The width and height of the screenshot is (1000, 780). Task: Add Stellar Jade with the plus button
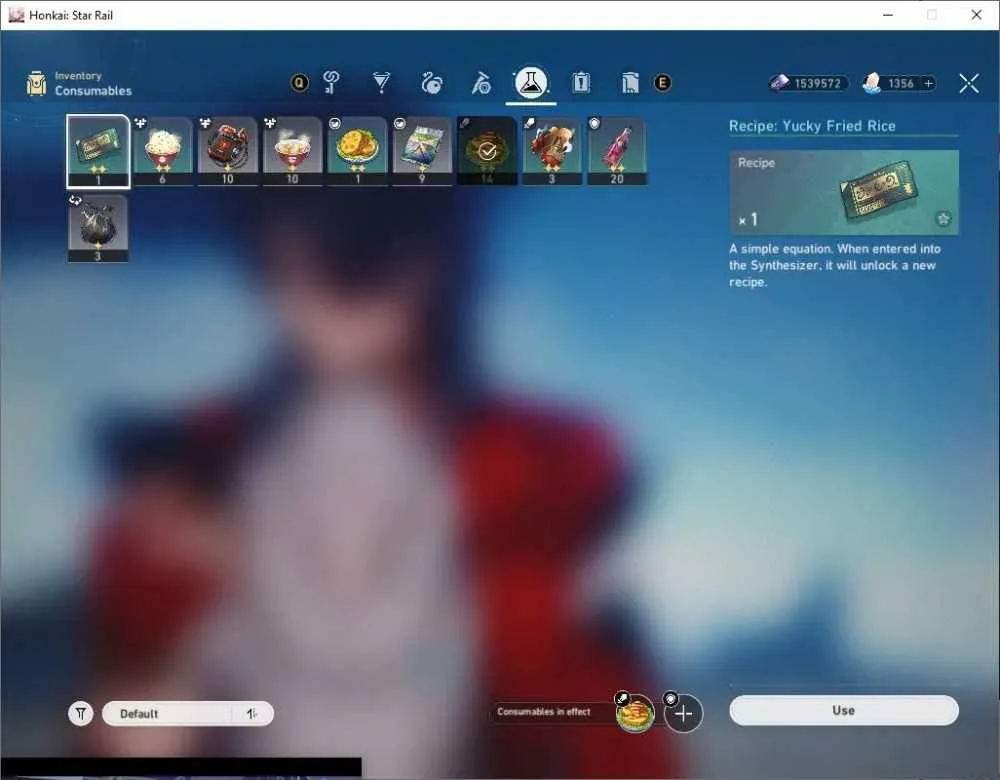point(929,84)
